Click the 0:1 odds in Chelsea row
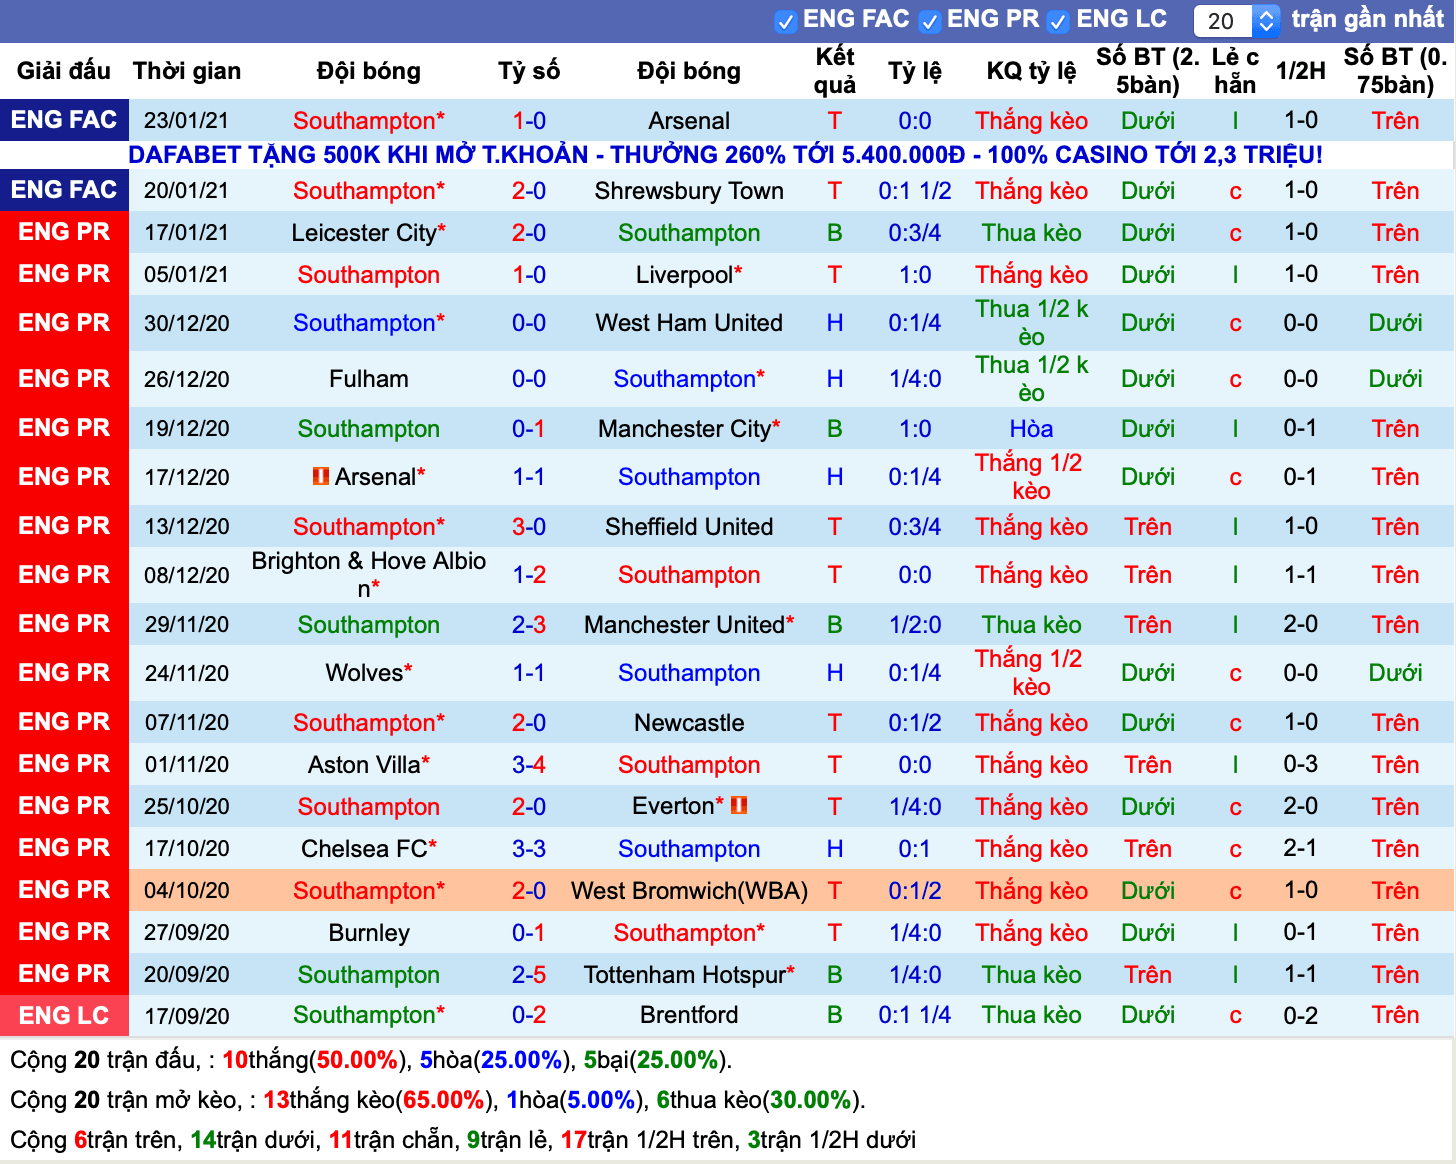The image size is (1456, 1164). (915, 849)
